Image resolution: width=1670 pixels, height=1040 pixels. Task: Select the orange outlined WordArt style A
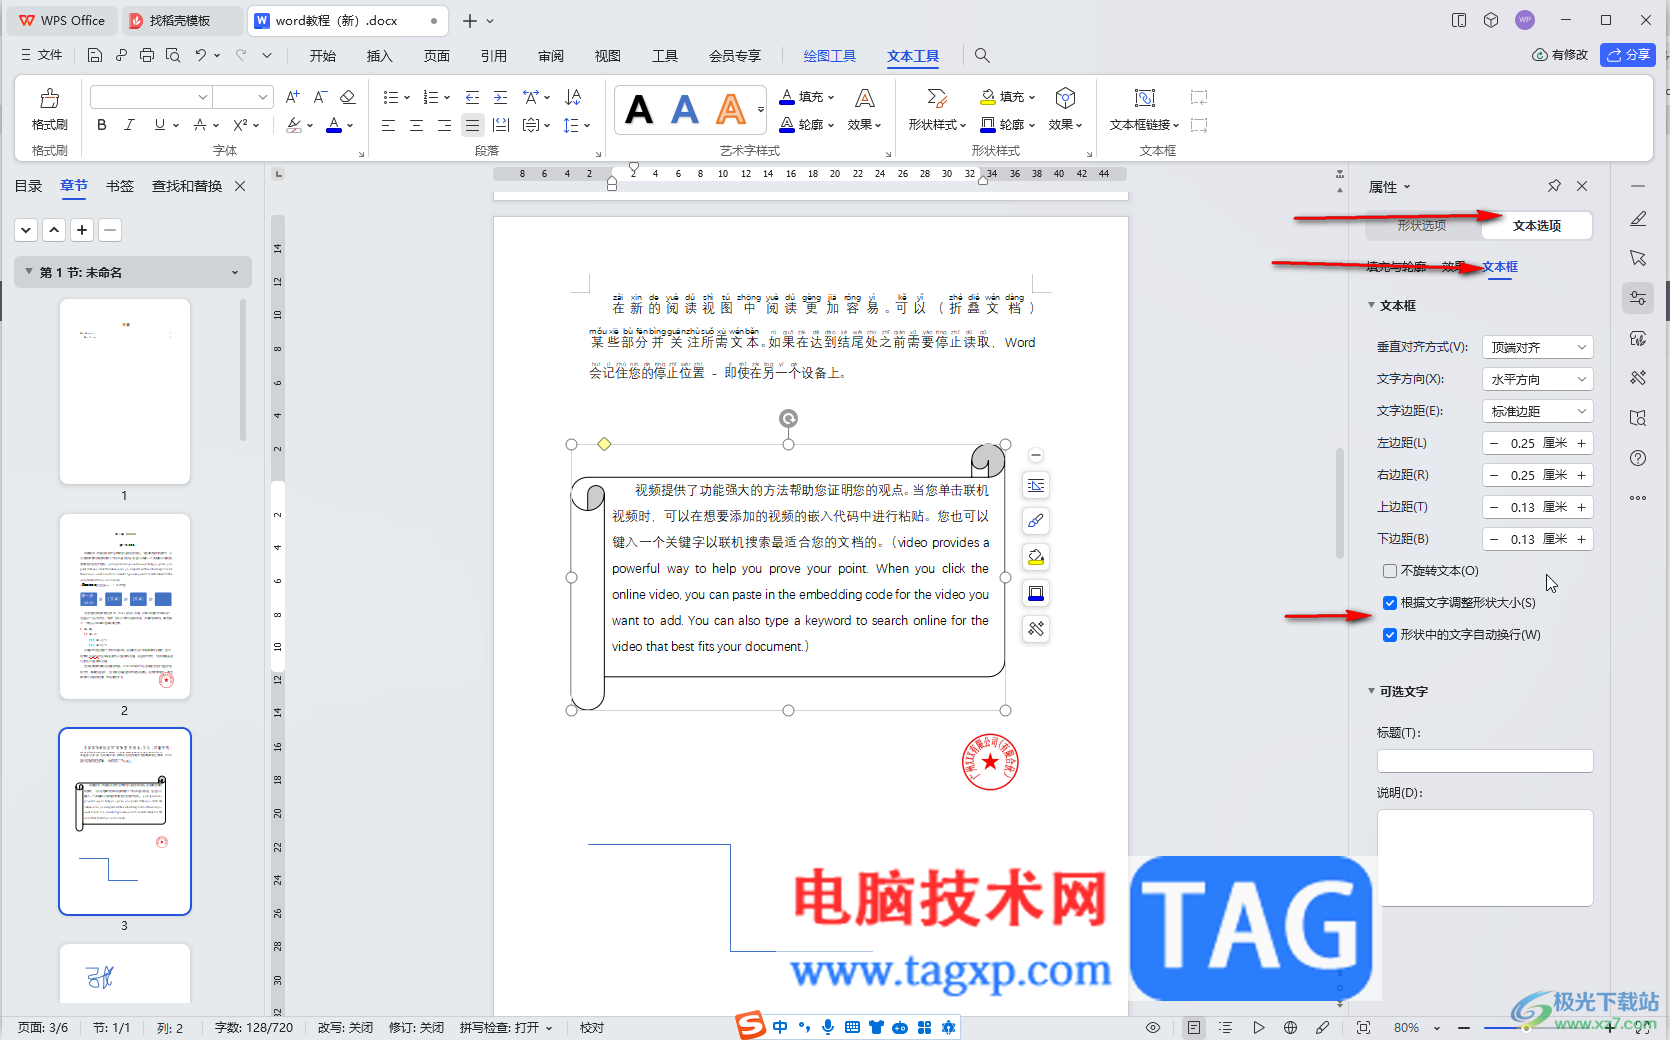point(731,109)
